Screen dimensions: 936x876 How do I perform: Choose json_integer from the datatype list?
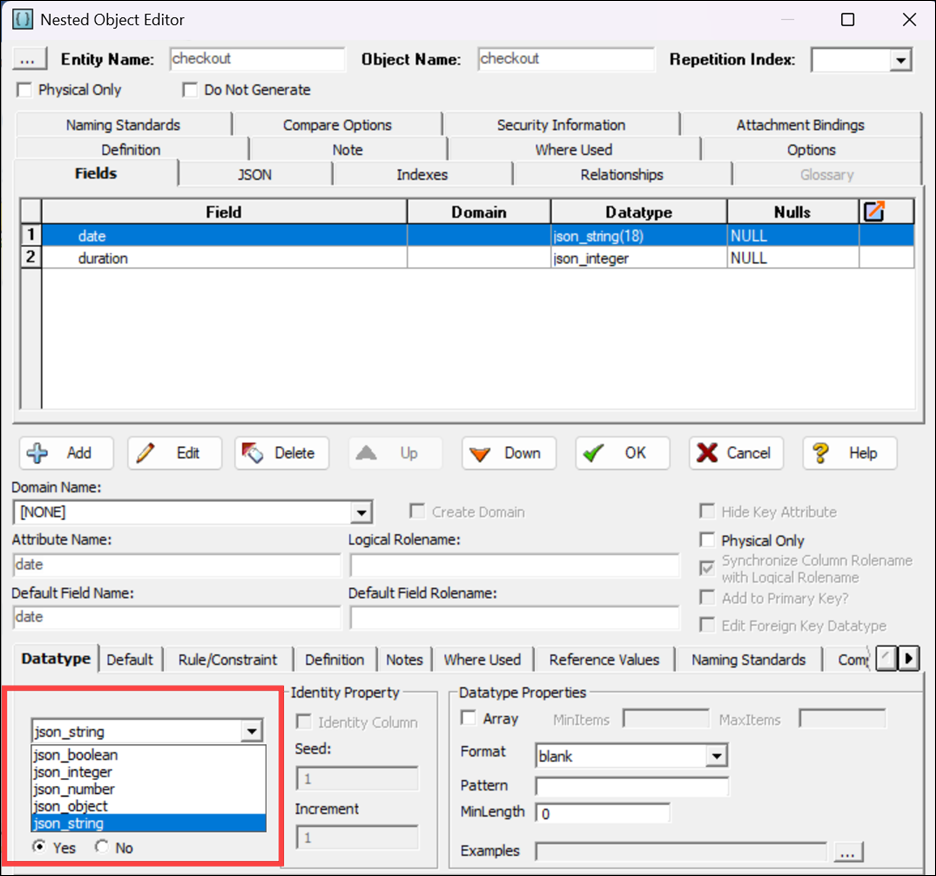click(x=73, y=772)
